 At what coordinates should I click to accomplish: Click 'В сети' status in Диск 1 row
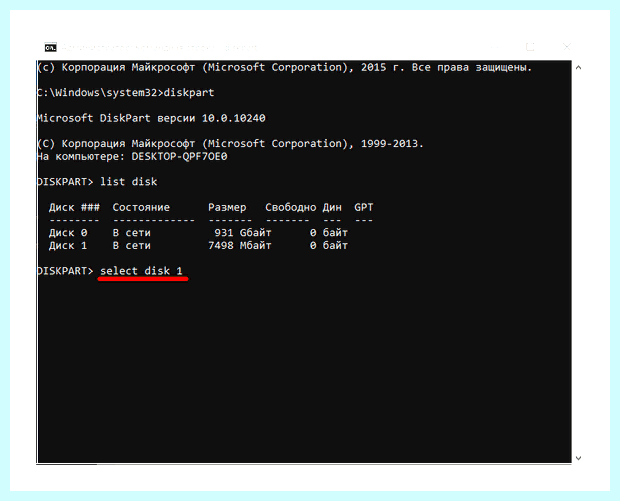click(132, 246)
